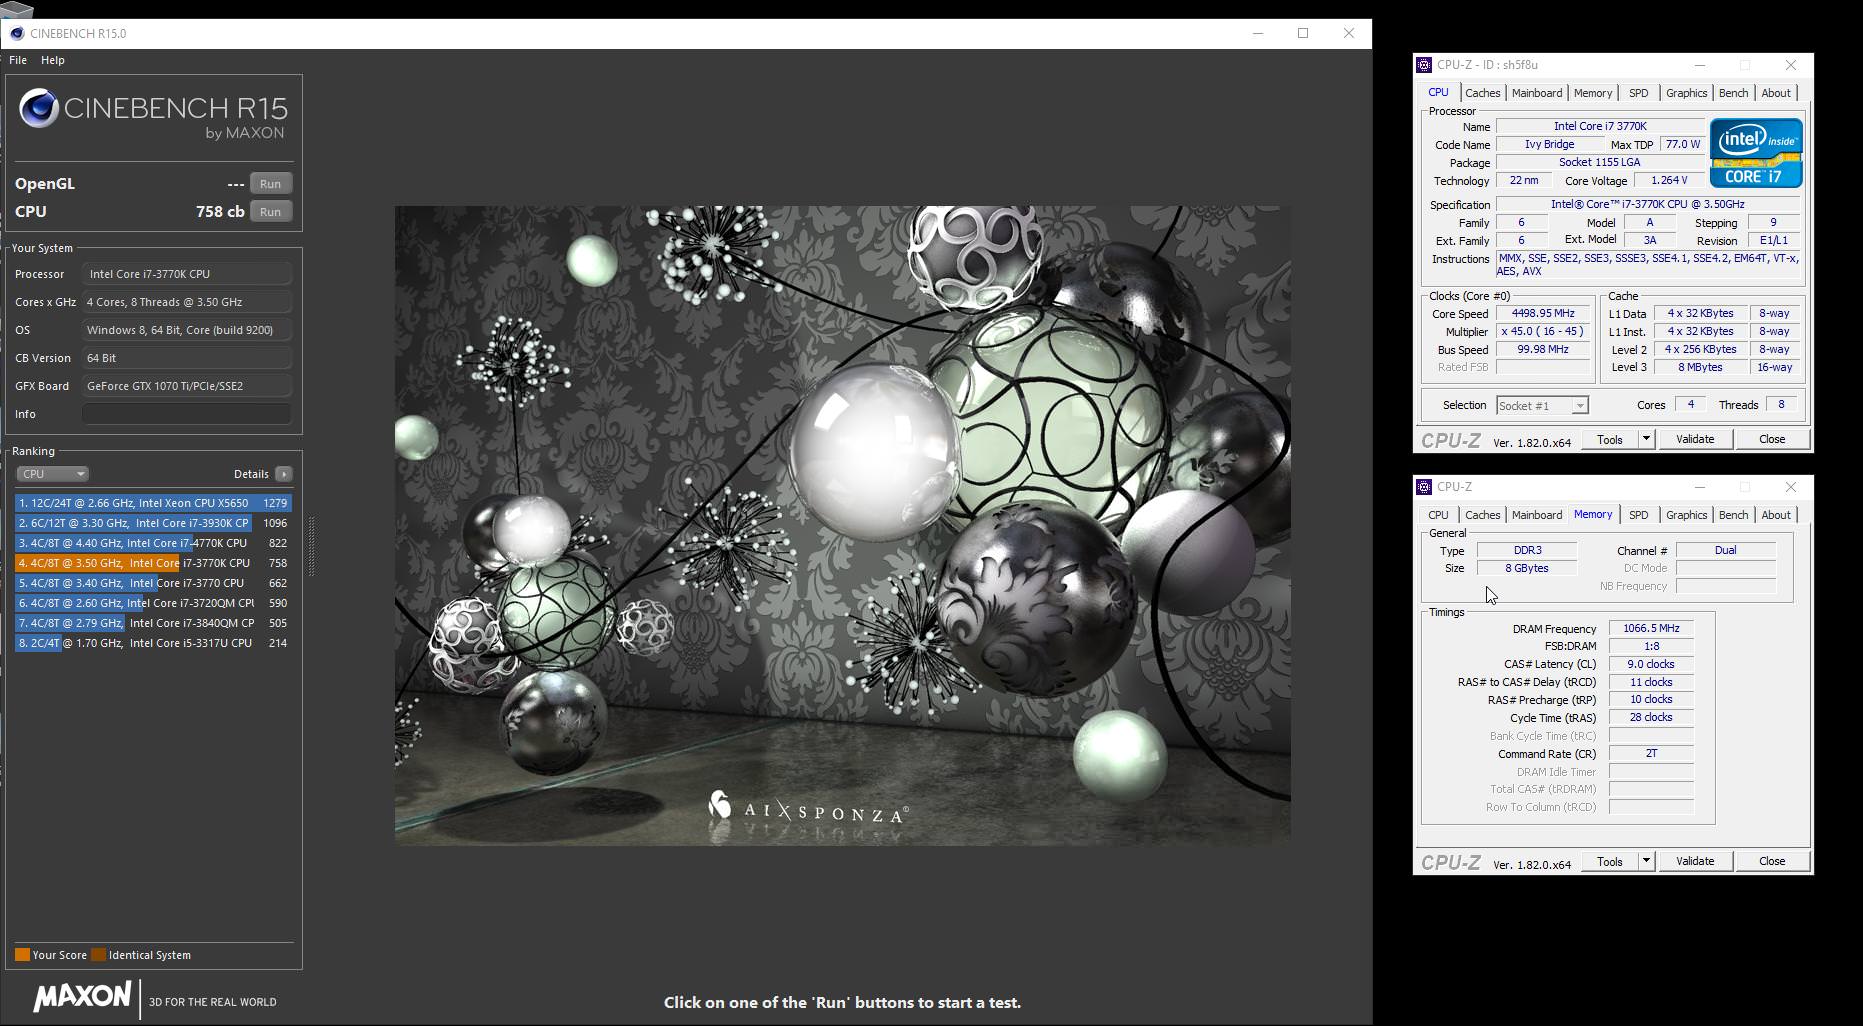1863x1026 pixels.
Task: Switch to Caches tab in lower CPU-Z window
Action: click(1482, 515)
